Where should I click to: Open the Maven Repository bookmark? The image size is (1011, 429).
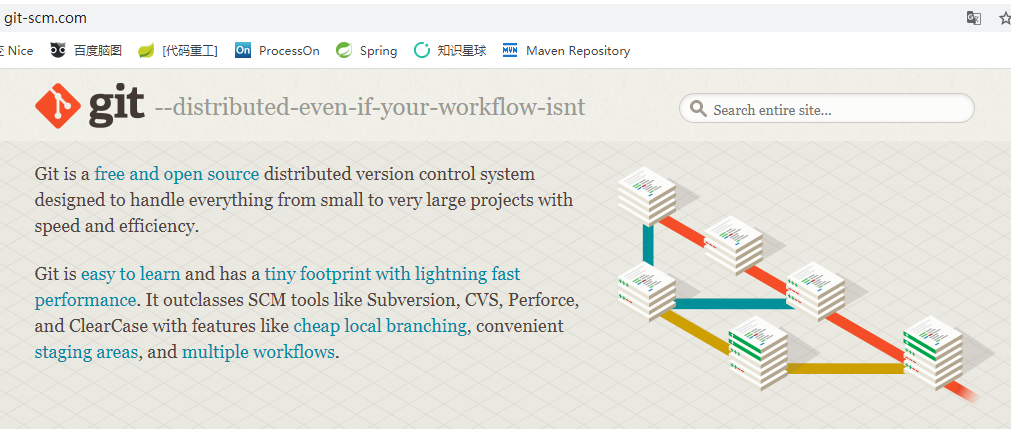[566, 50]
